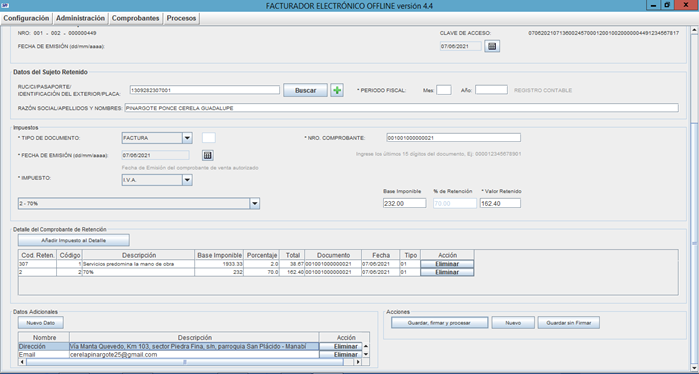The width and height of the screenshot is (699, 374).
Task: Open calendar picker beside top Fecha de Emisión
Action: pos(492,46)
